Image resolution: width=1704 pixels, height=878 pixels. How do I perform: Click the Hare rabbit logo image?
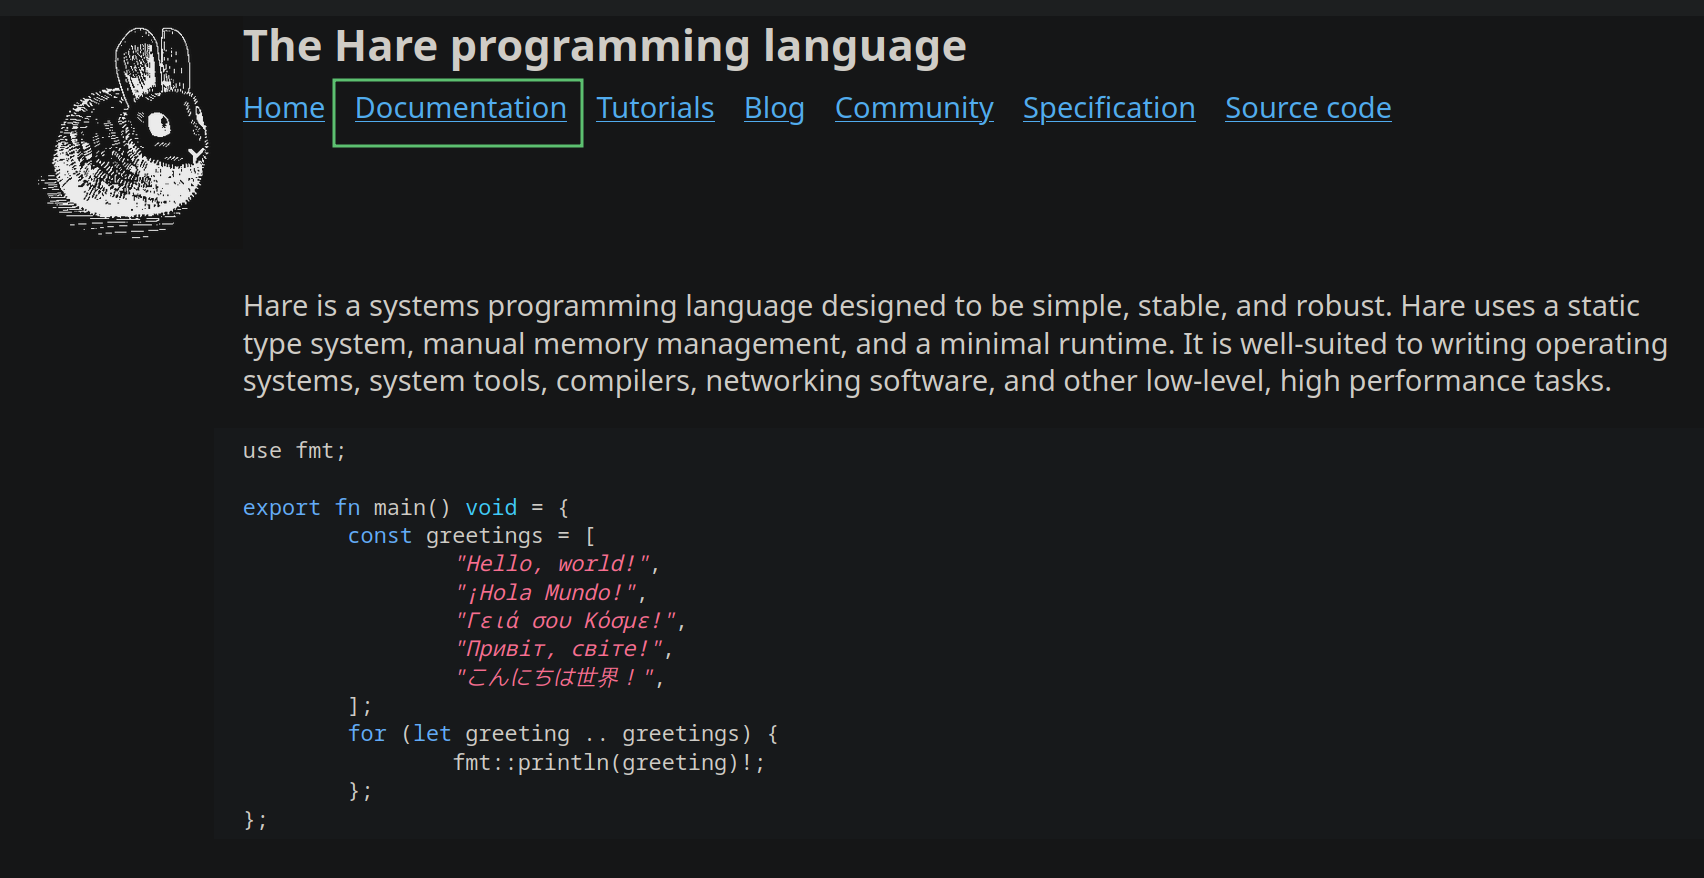tap(126, 131)
